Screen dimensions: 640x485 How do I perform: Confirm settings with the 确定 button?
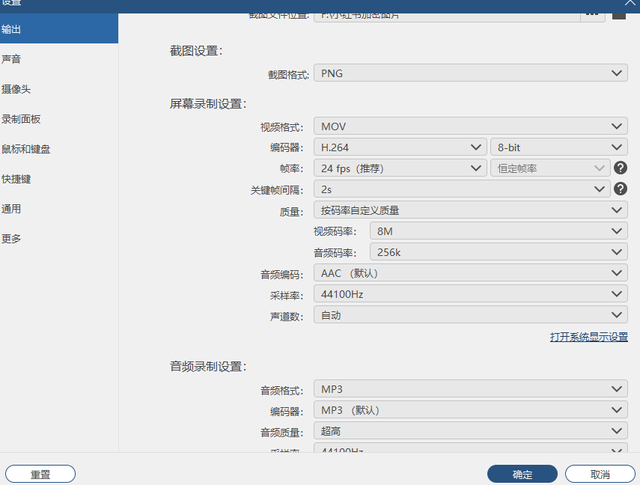point(522,474)
